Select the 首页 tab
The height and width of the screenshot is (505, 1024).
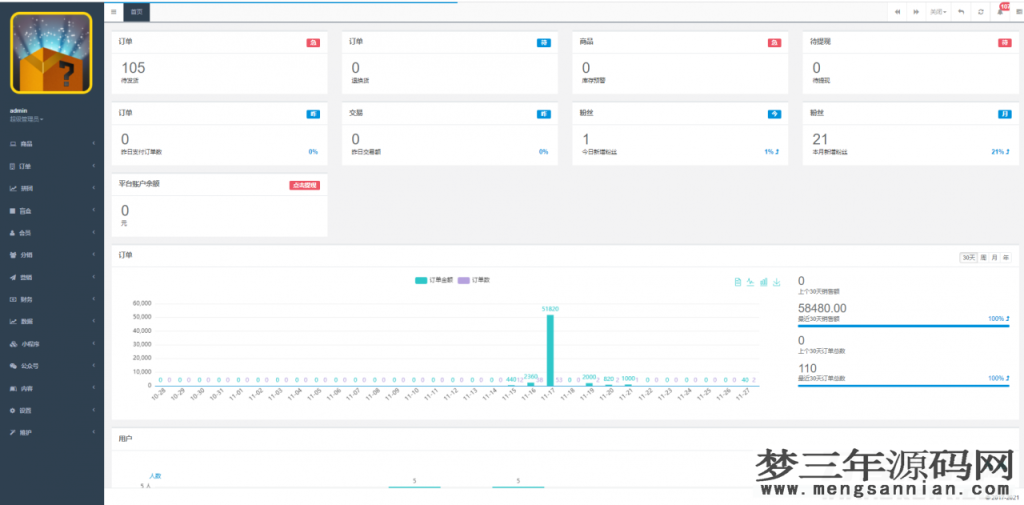tap(136, 12)
